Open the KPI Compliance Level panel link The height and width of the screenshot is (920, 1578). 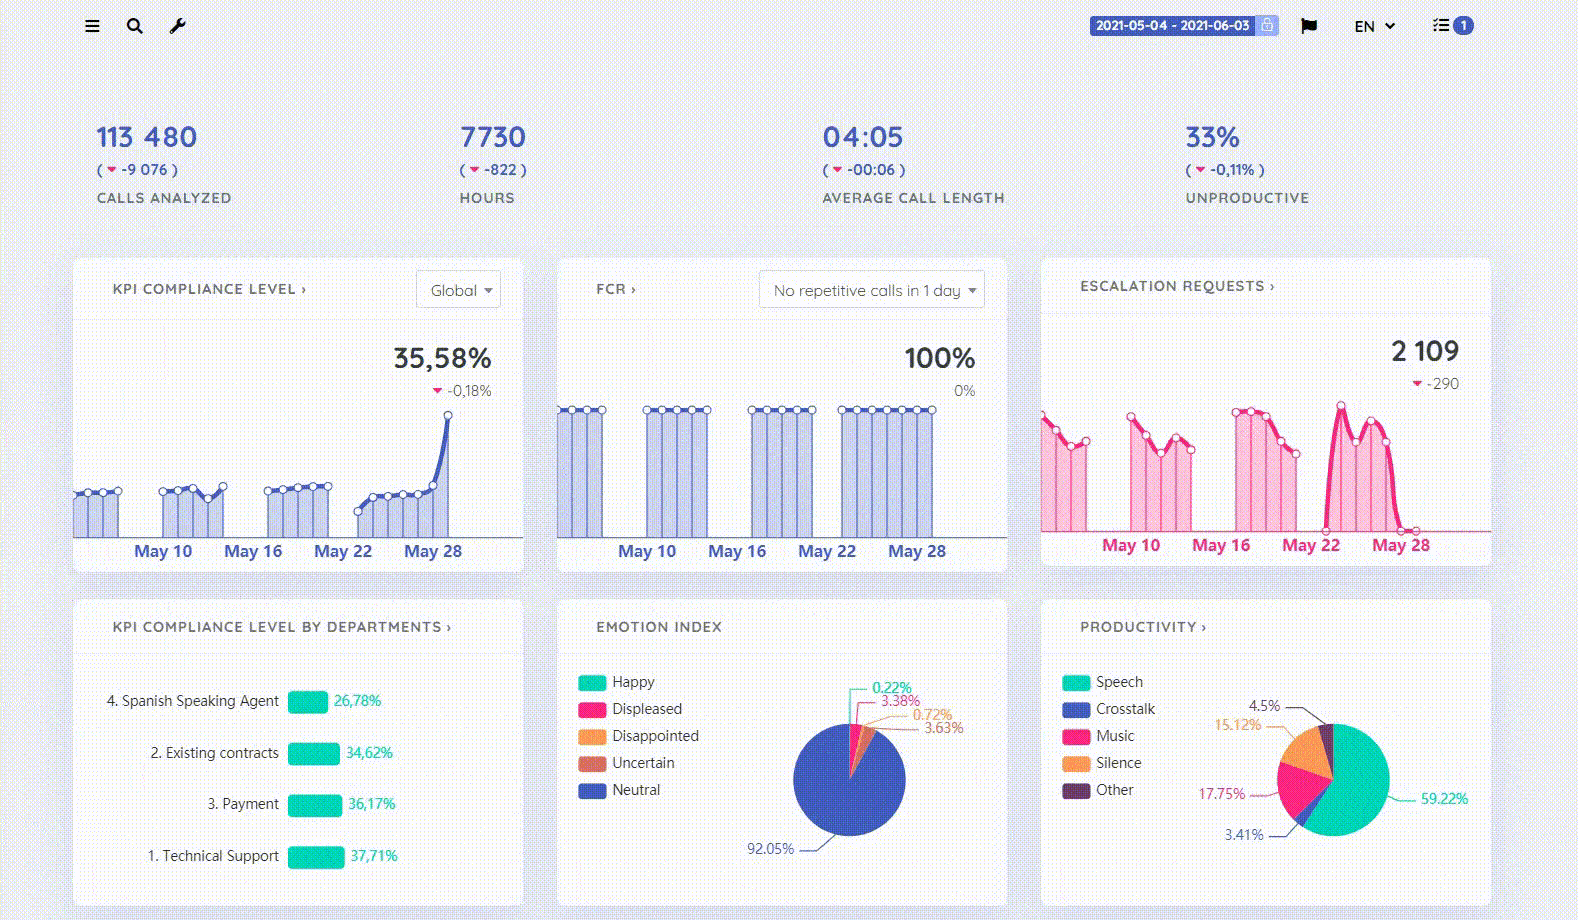(209, 289)
